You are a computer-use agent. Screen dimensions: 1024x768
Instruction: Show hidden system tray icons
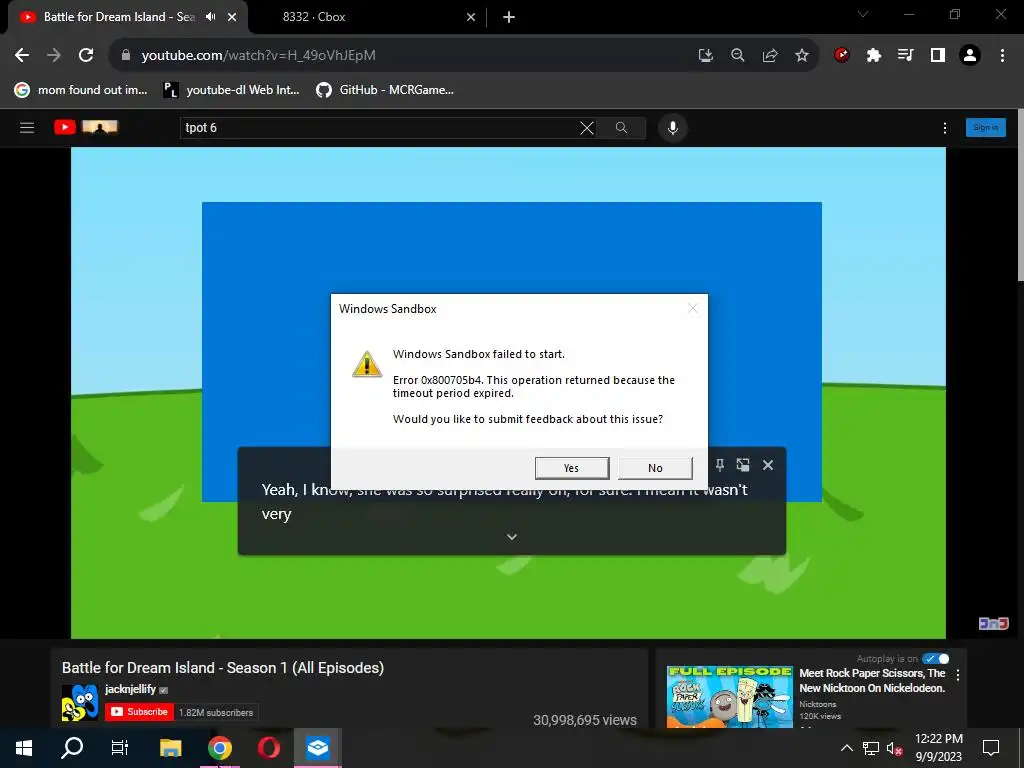846,748
